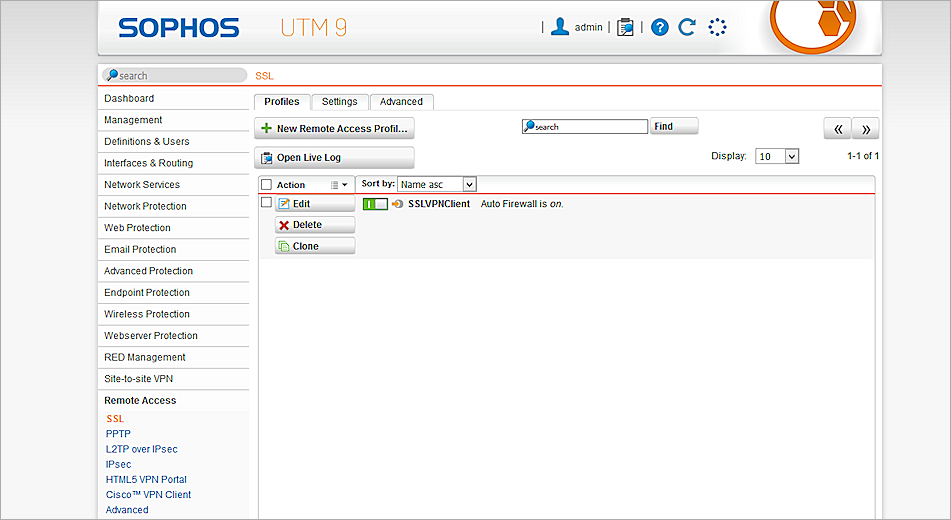
Task: Check the SSLVPNClient row checkbox
Action: pyautogui.click(x=266, y=202)
